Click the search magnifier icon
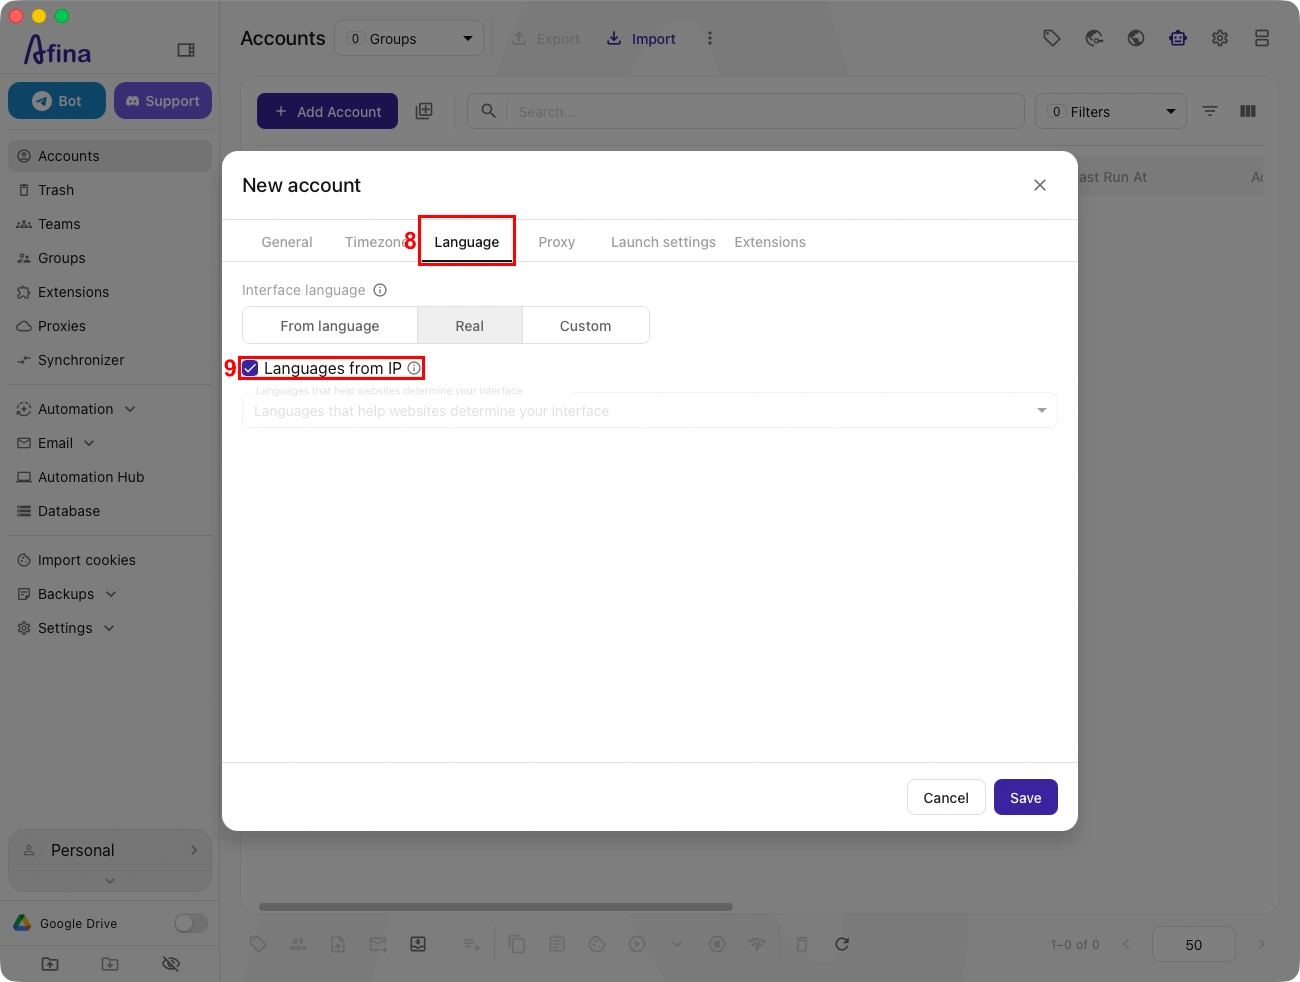Image resolution: width=1300 pixels, height=982 pixels. [488, 111]
